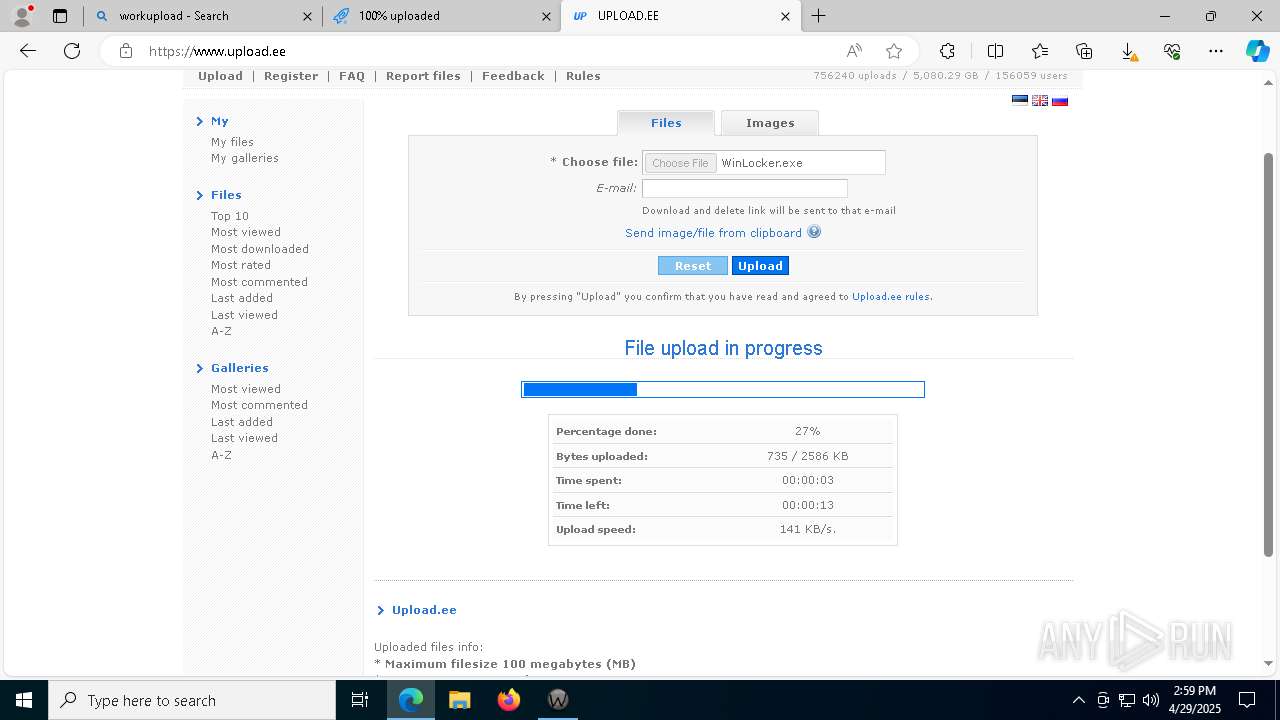Click the taskbar search box
Viewport: 1280px width, 720px height.
coord(192,700)
